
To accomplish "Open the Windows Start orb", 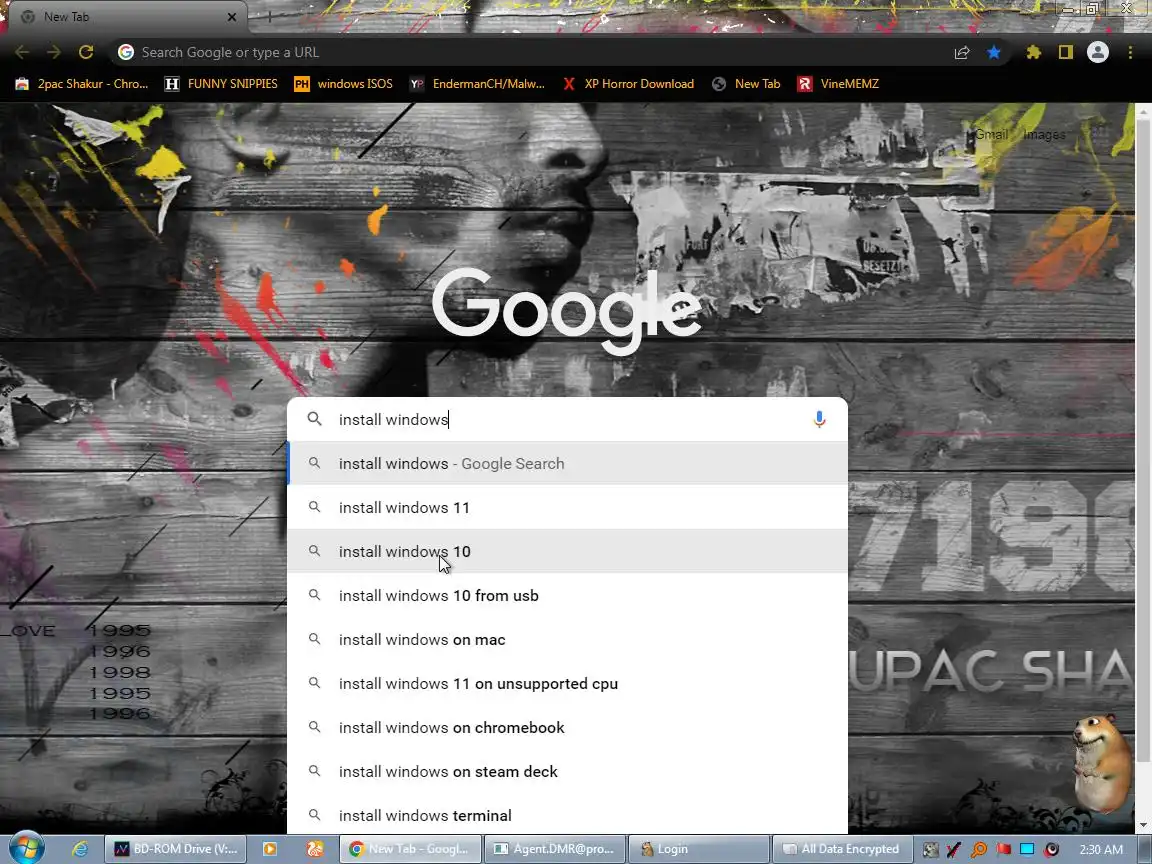I will [26, 849].
